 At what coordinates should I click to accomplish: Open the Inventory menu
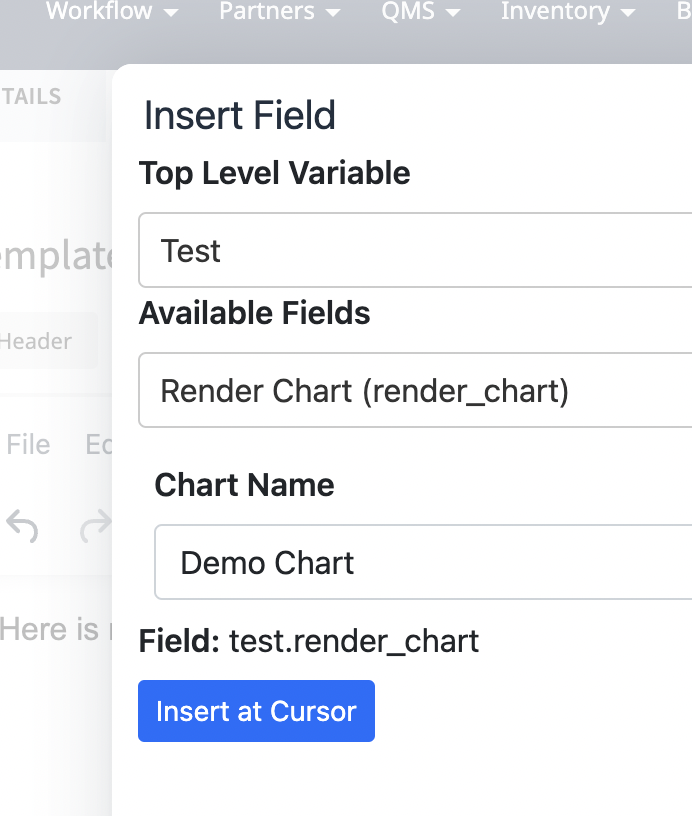click(568, 12)
